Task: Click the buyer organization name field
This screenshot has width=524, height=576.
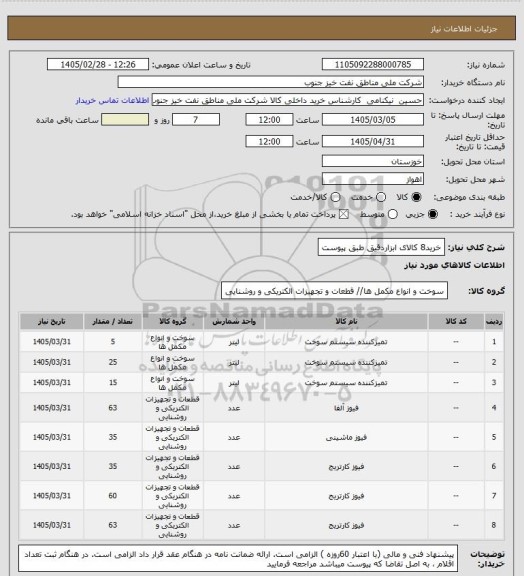Action: pyautogui.click(x=270, y=82)
